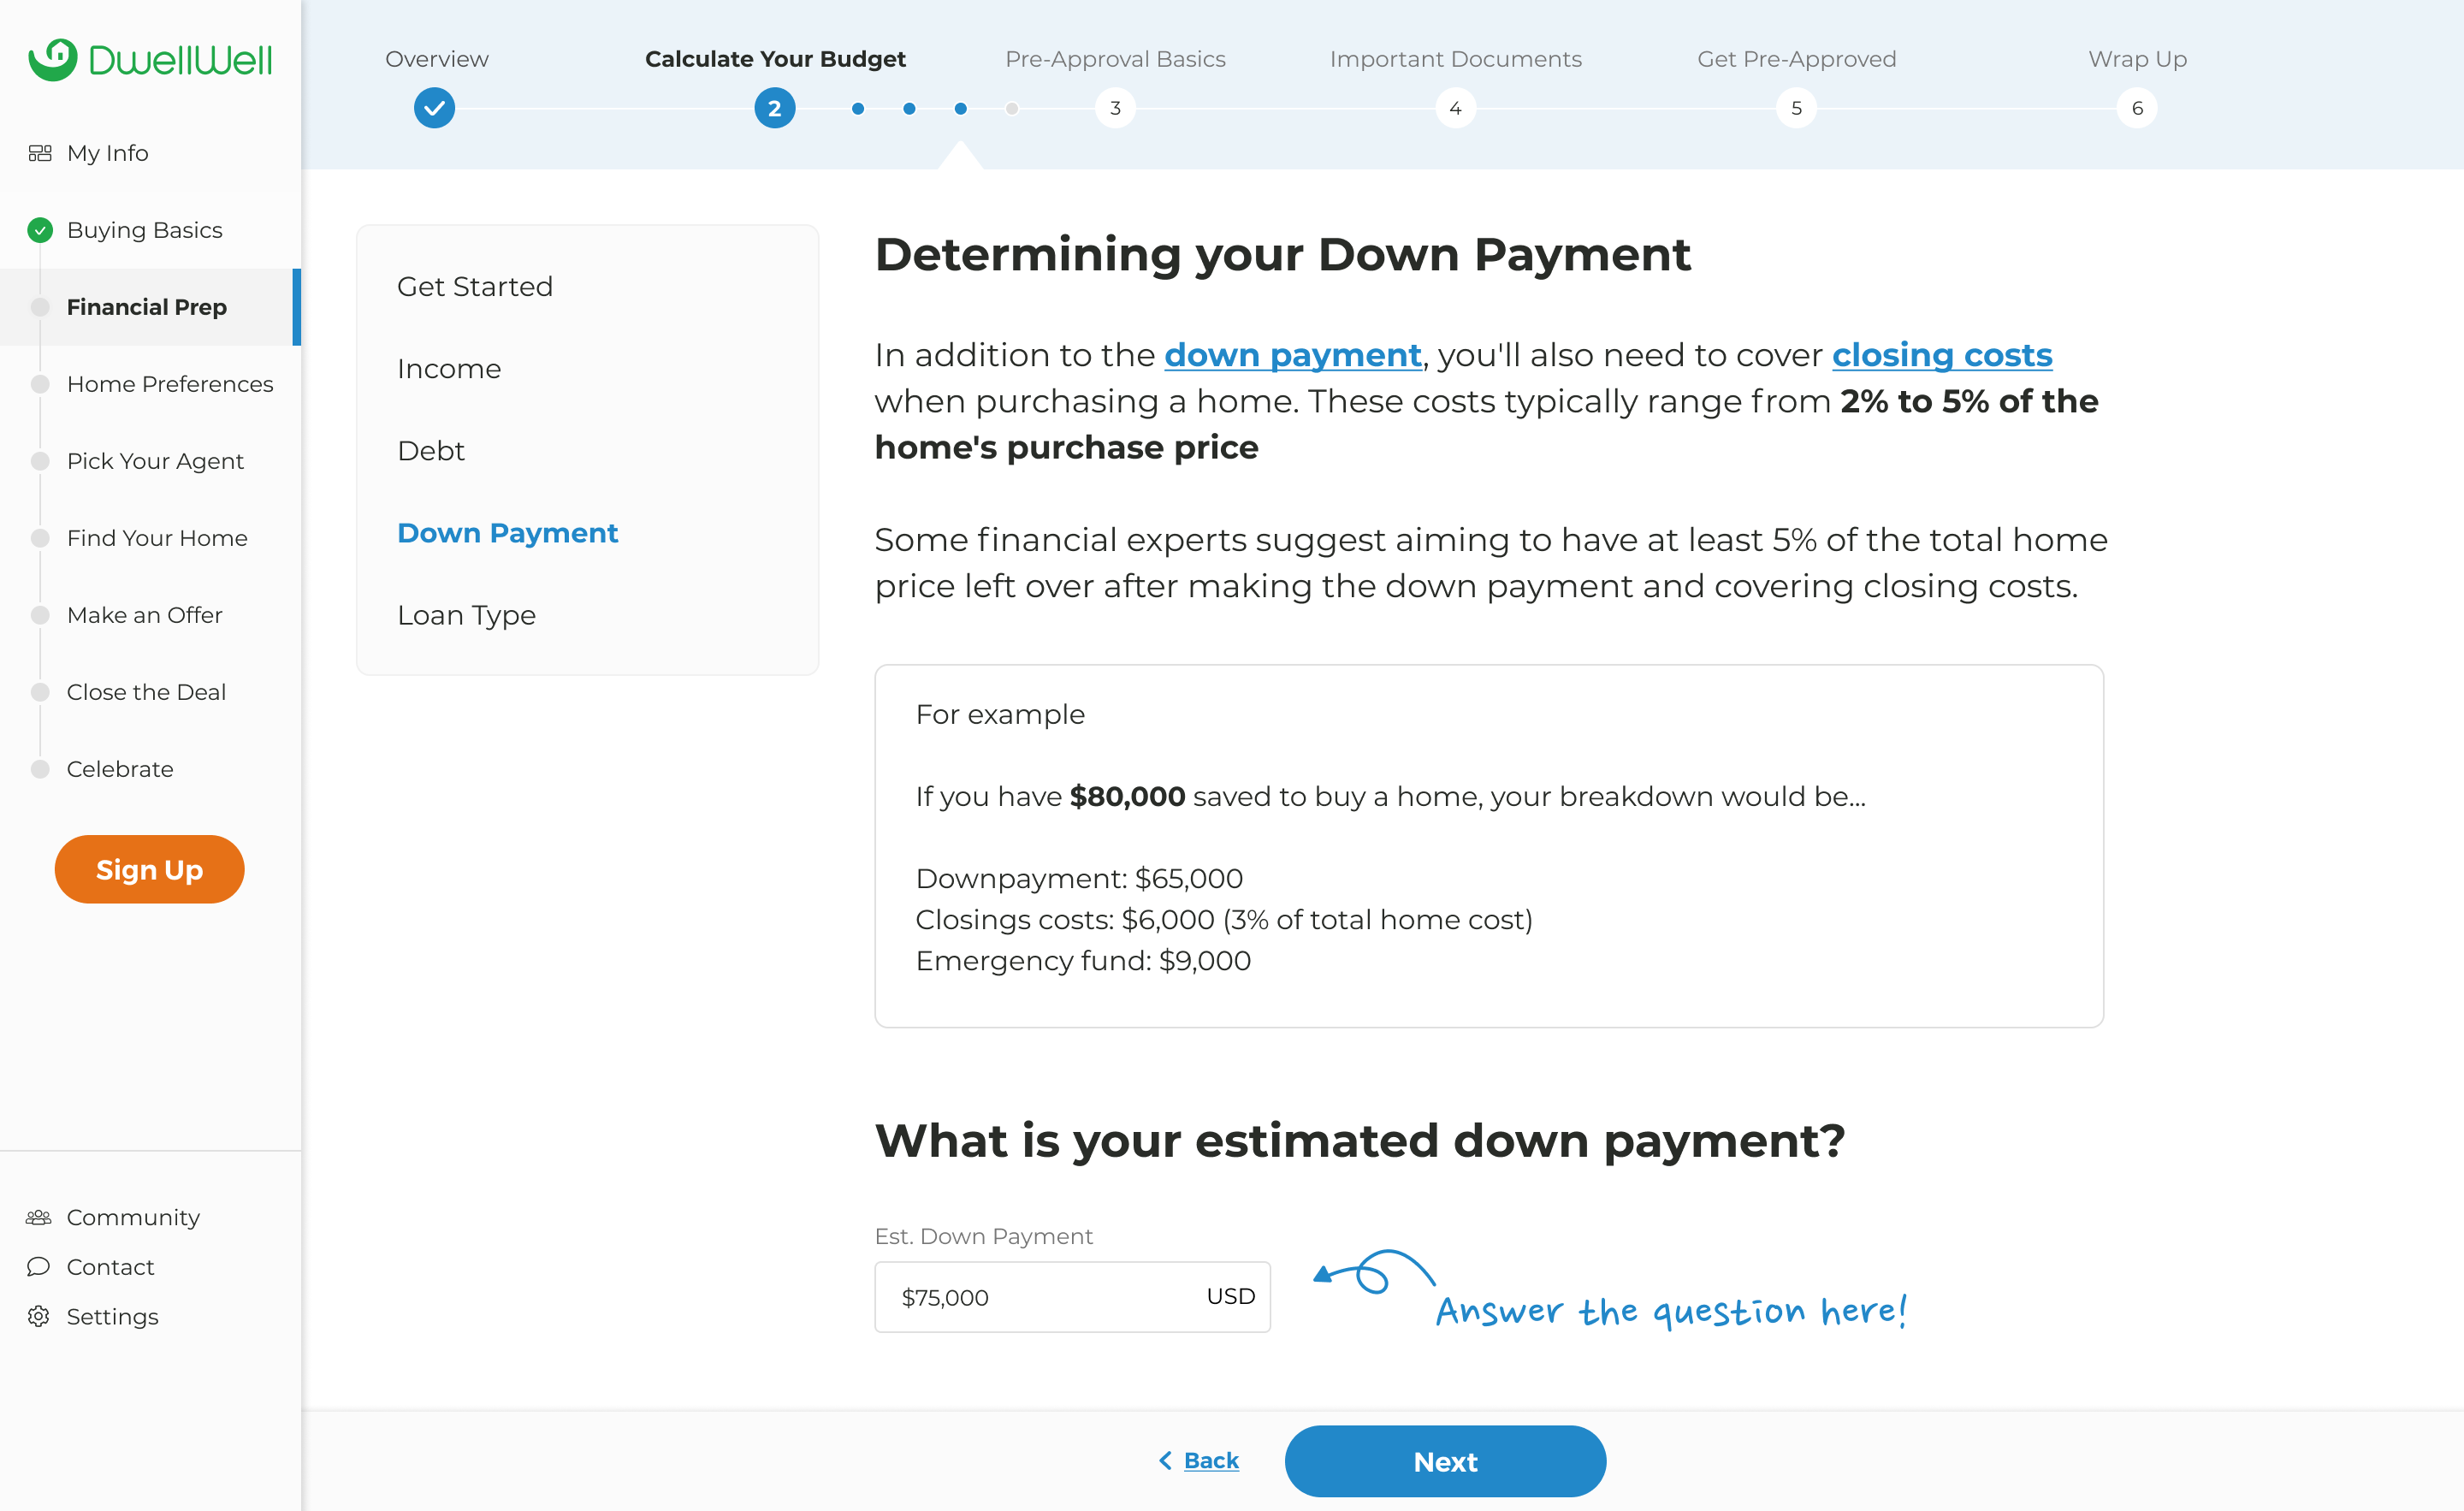
Task: Jump to step 6 Wrap Up circle
Action: 2136,108
